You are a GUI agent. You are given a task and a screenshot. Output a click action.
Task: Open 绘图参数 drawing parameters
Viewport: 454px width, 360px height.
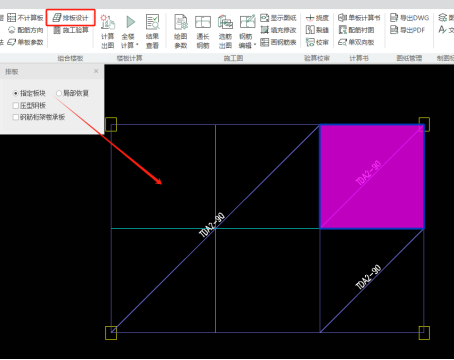pos(181,31)
